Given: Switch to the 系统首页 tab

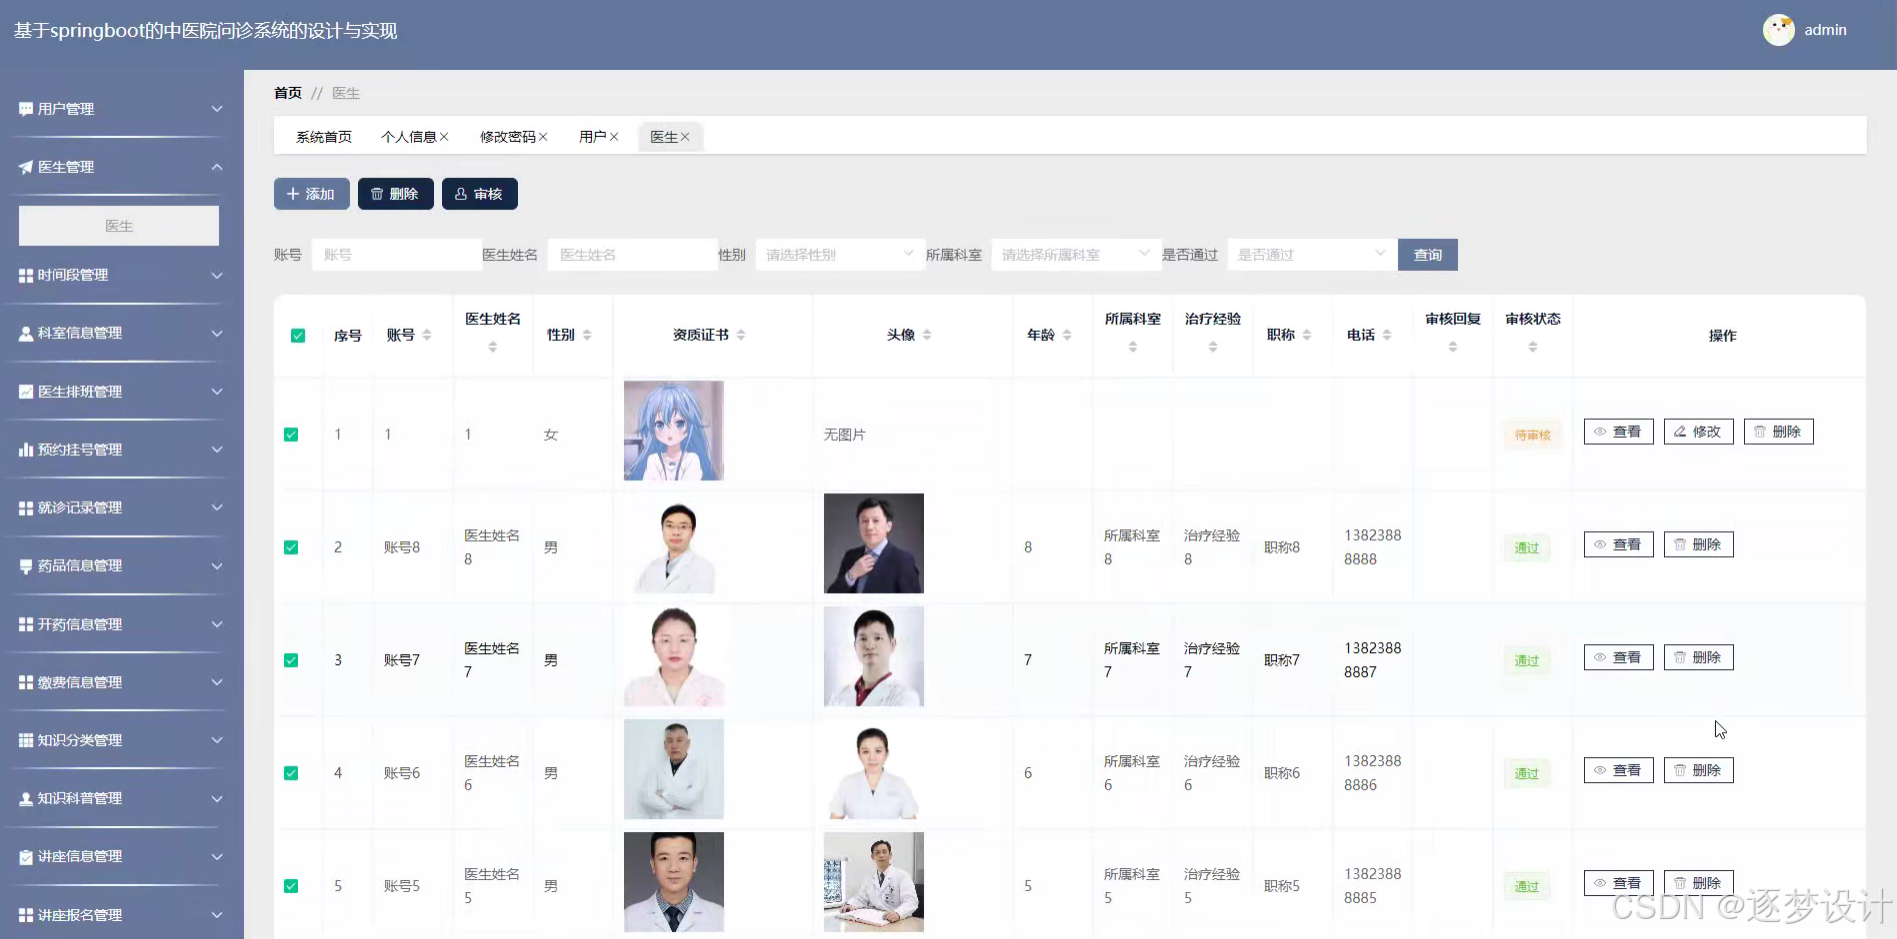Looking at the screenshot, I should click(x=324, y=137).
